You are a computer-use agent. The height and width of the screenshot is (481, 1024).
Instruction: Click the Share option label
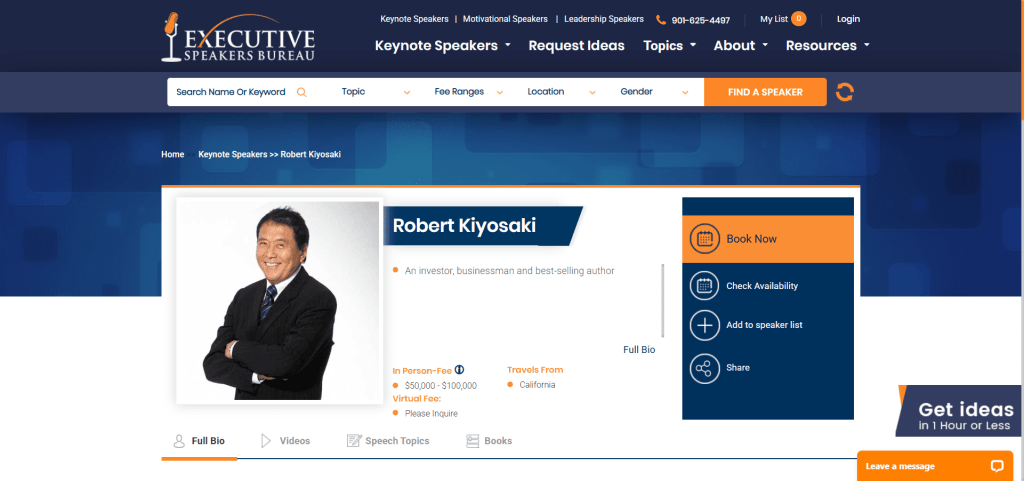pyautogui.click(x=738, y=368)
